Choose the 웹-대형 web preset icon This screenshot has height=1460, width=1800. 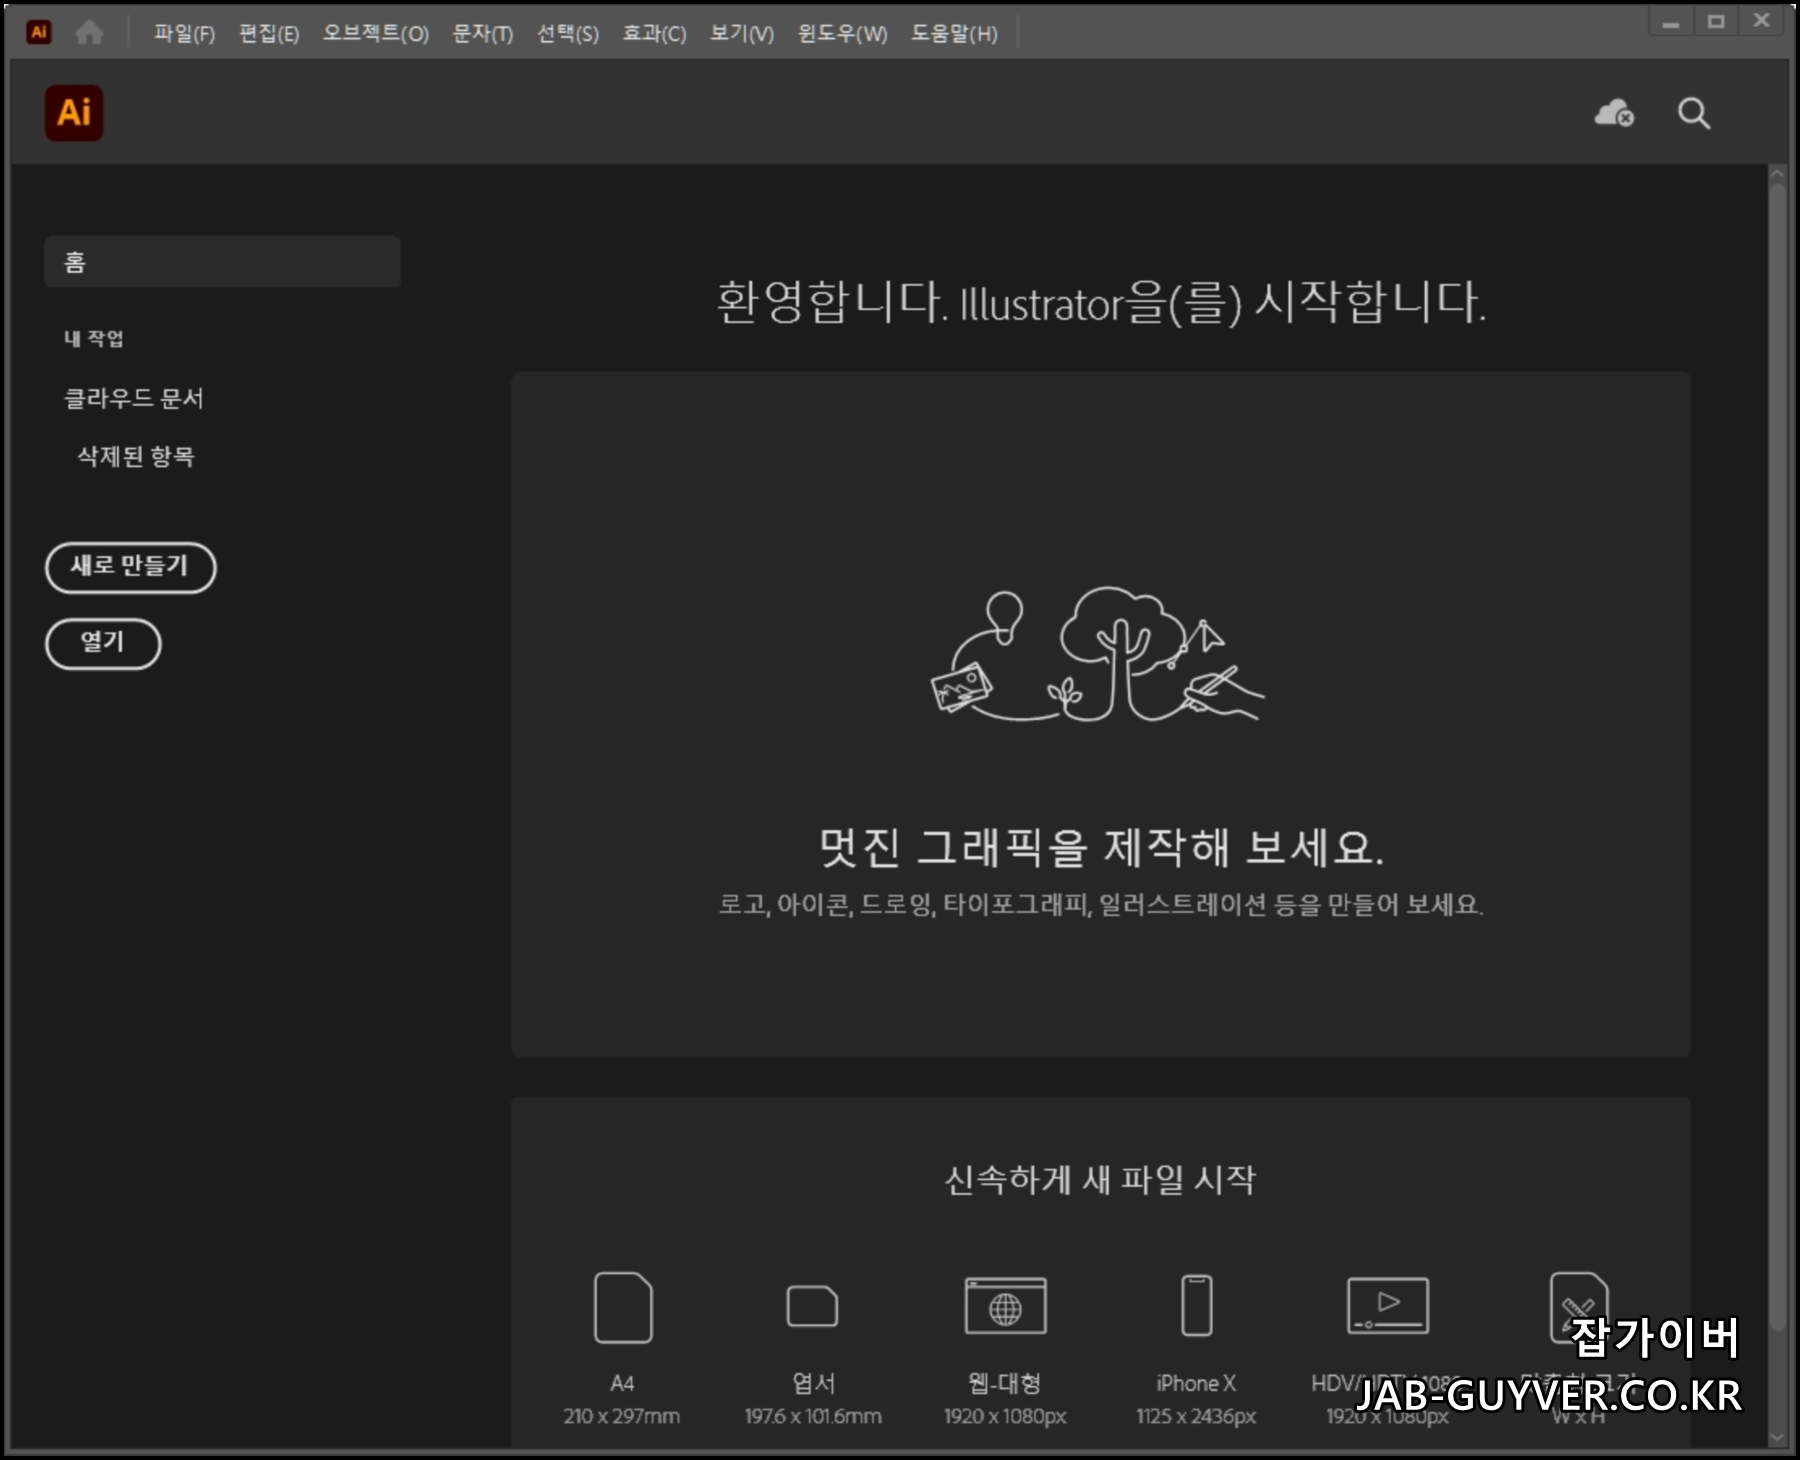(x=1005, y=1306)
